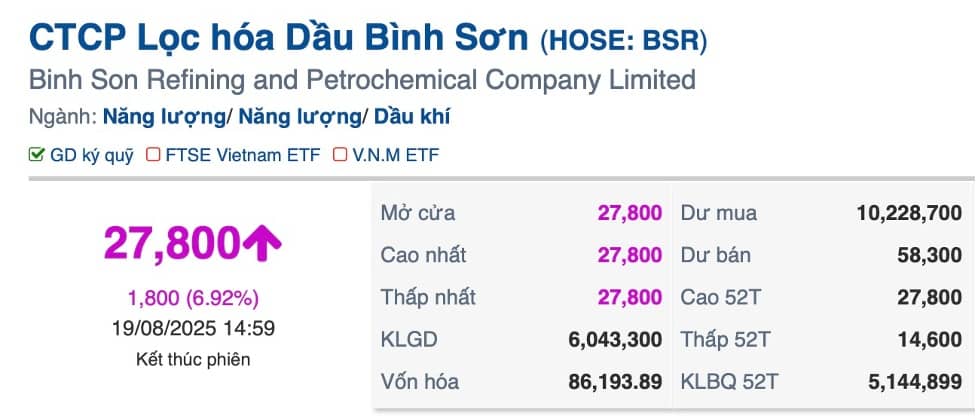Click the 1,800 (6.92%) change value

pyautogui.click(x=193, y=297)
